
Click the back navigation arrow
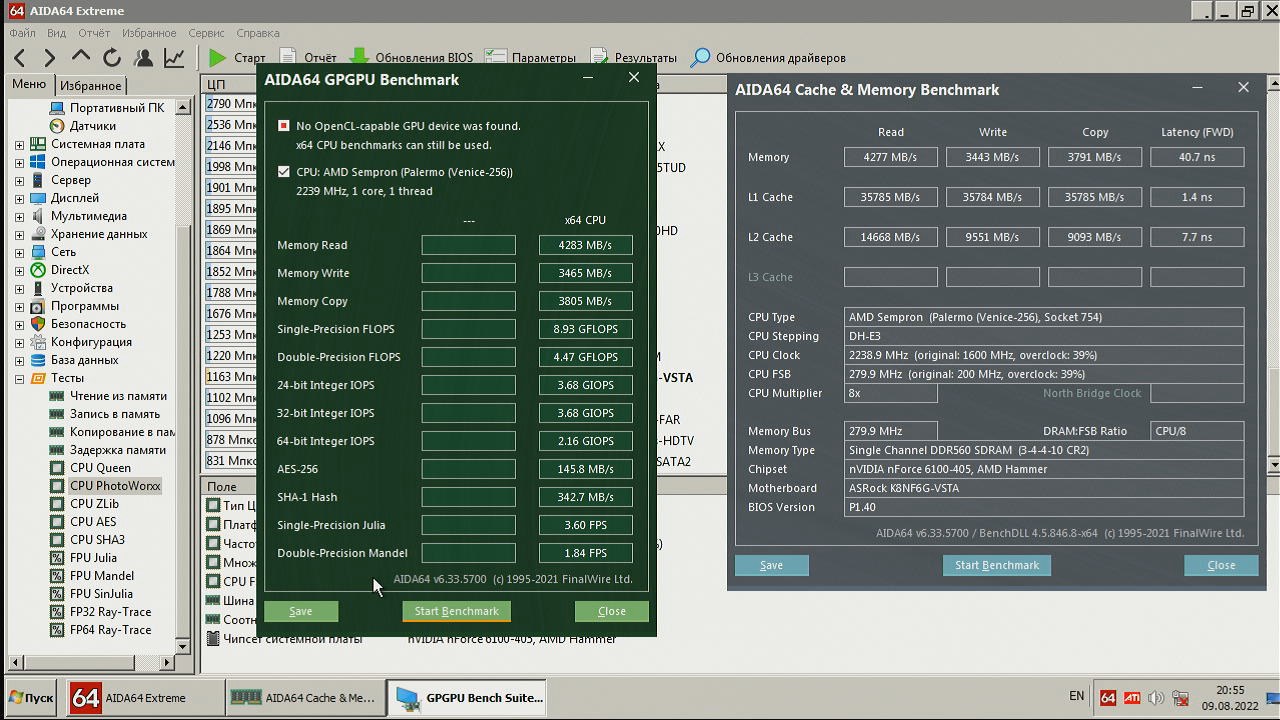[x=20, y=58]
